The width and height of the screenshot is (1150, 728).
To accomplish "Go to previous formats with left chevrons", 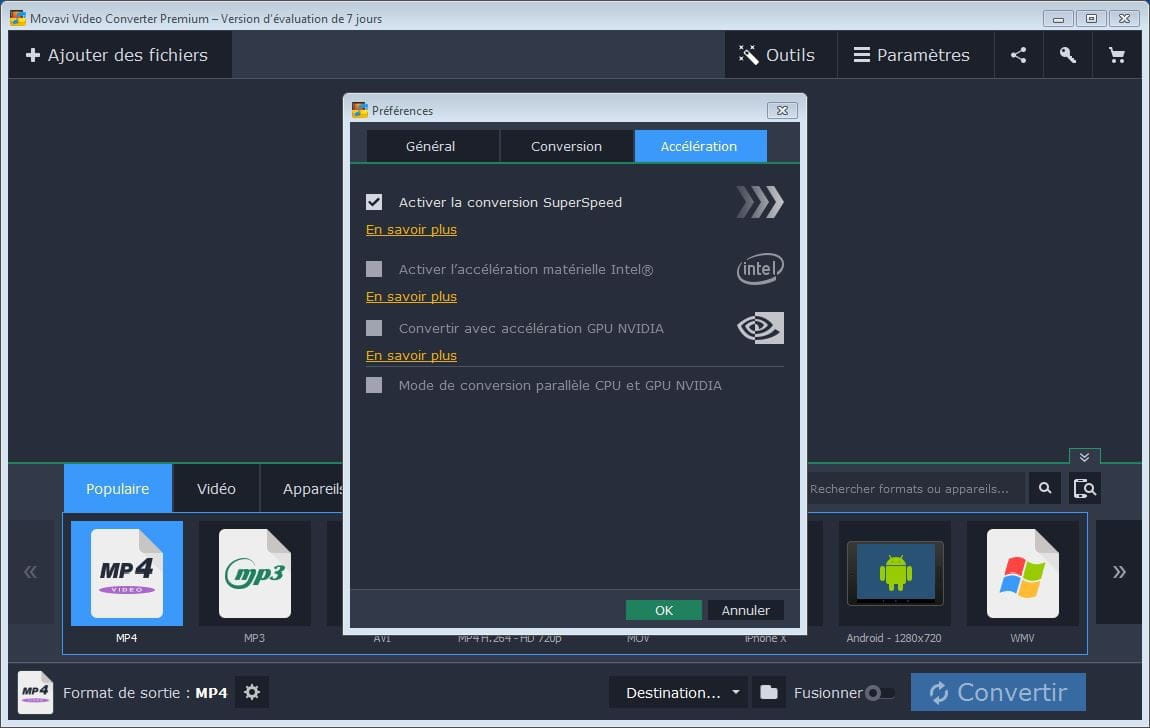I will (31, 572).
